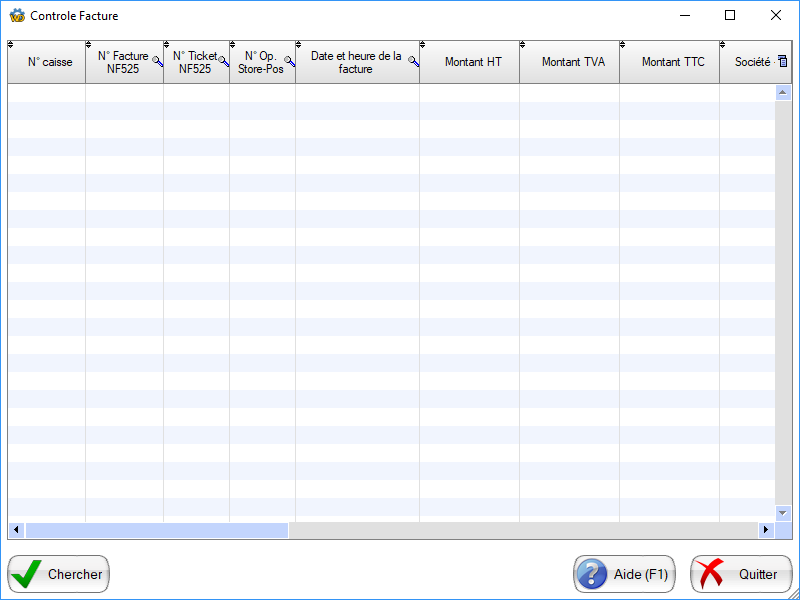Viewport: 800px width, 600px height.
Task: Click the search icon in Date et heure column
Action: 413,62
